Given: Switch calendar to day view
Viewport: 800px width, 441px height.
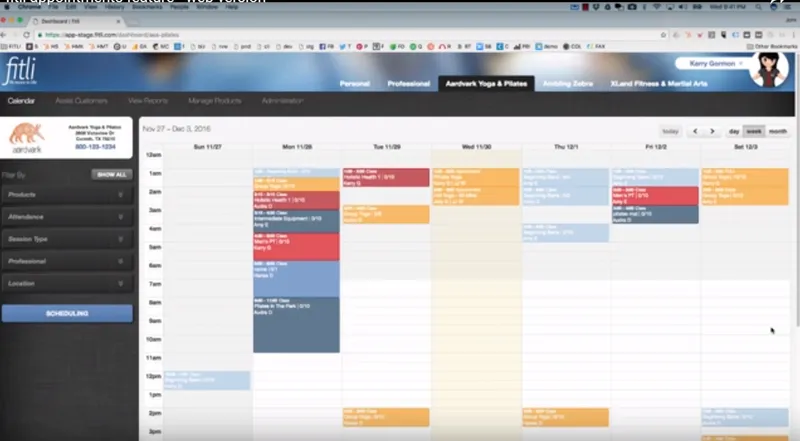Looking at the screenshot, I should [x=734, y=131].
